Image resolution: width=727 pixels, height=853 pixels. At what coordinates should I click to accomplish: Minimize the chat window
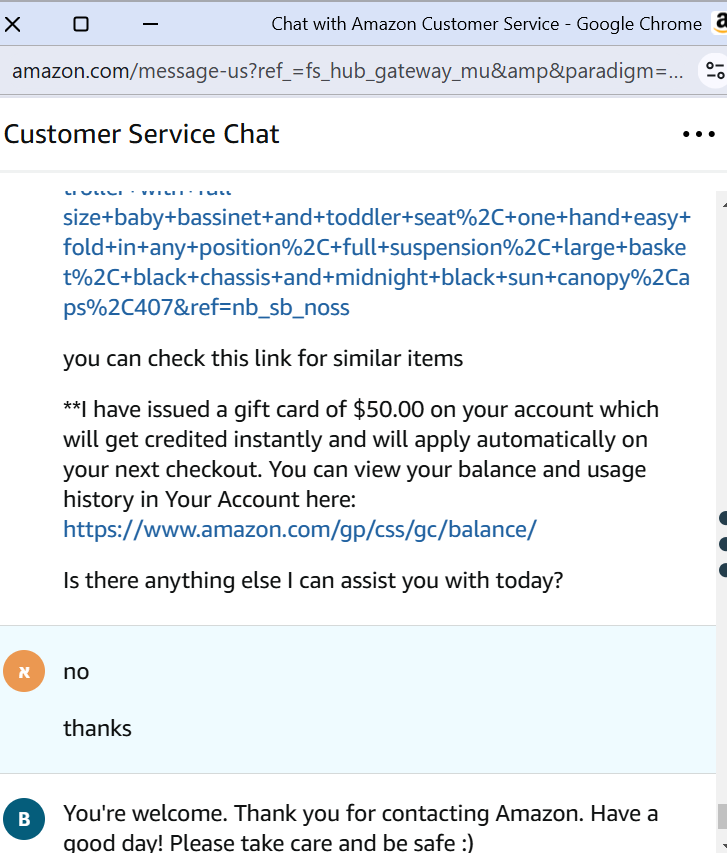(x=151, y=24)
